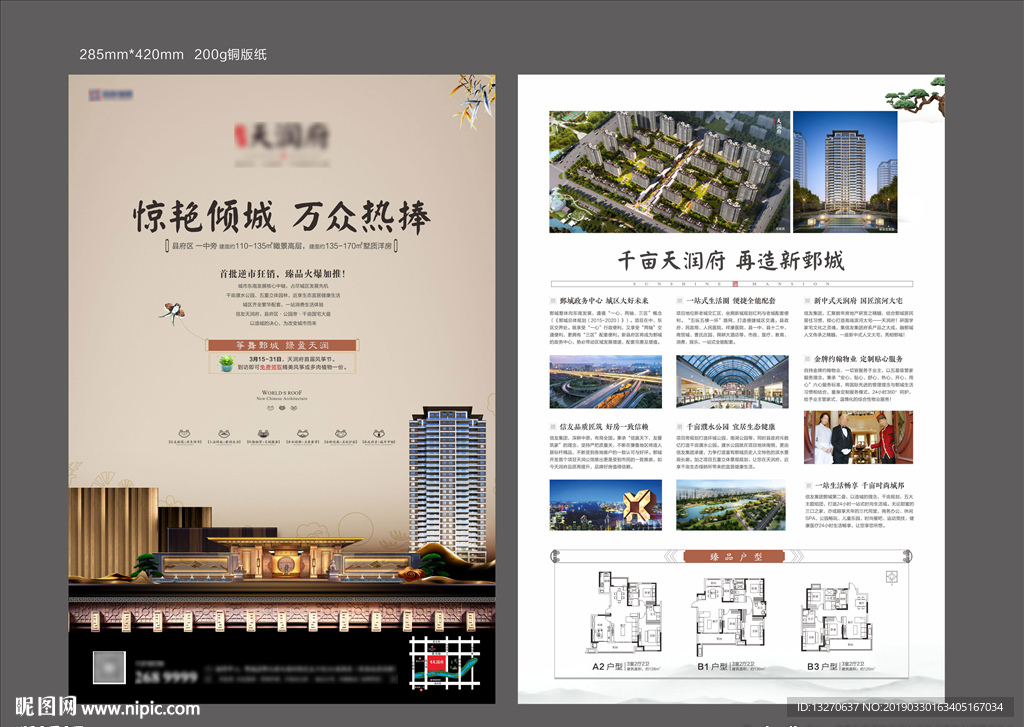
Task: Click the 千亩天润府 再造新鄄城 headline
Action: 733,258
